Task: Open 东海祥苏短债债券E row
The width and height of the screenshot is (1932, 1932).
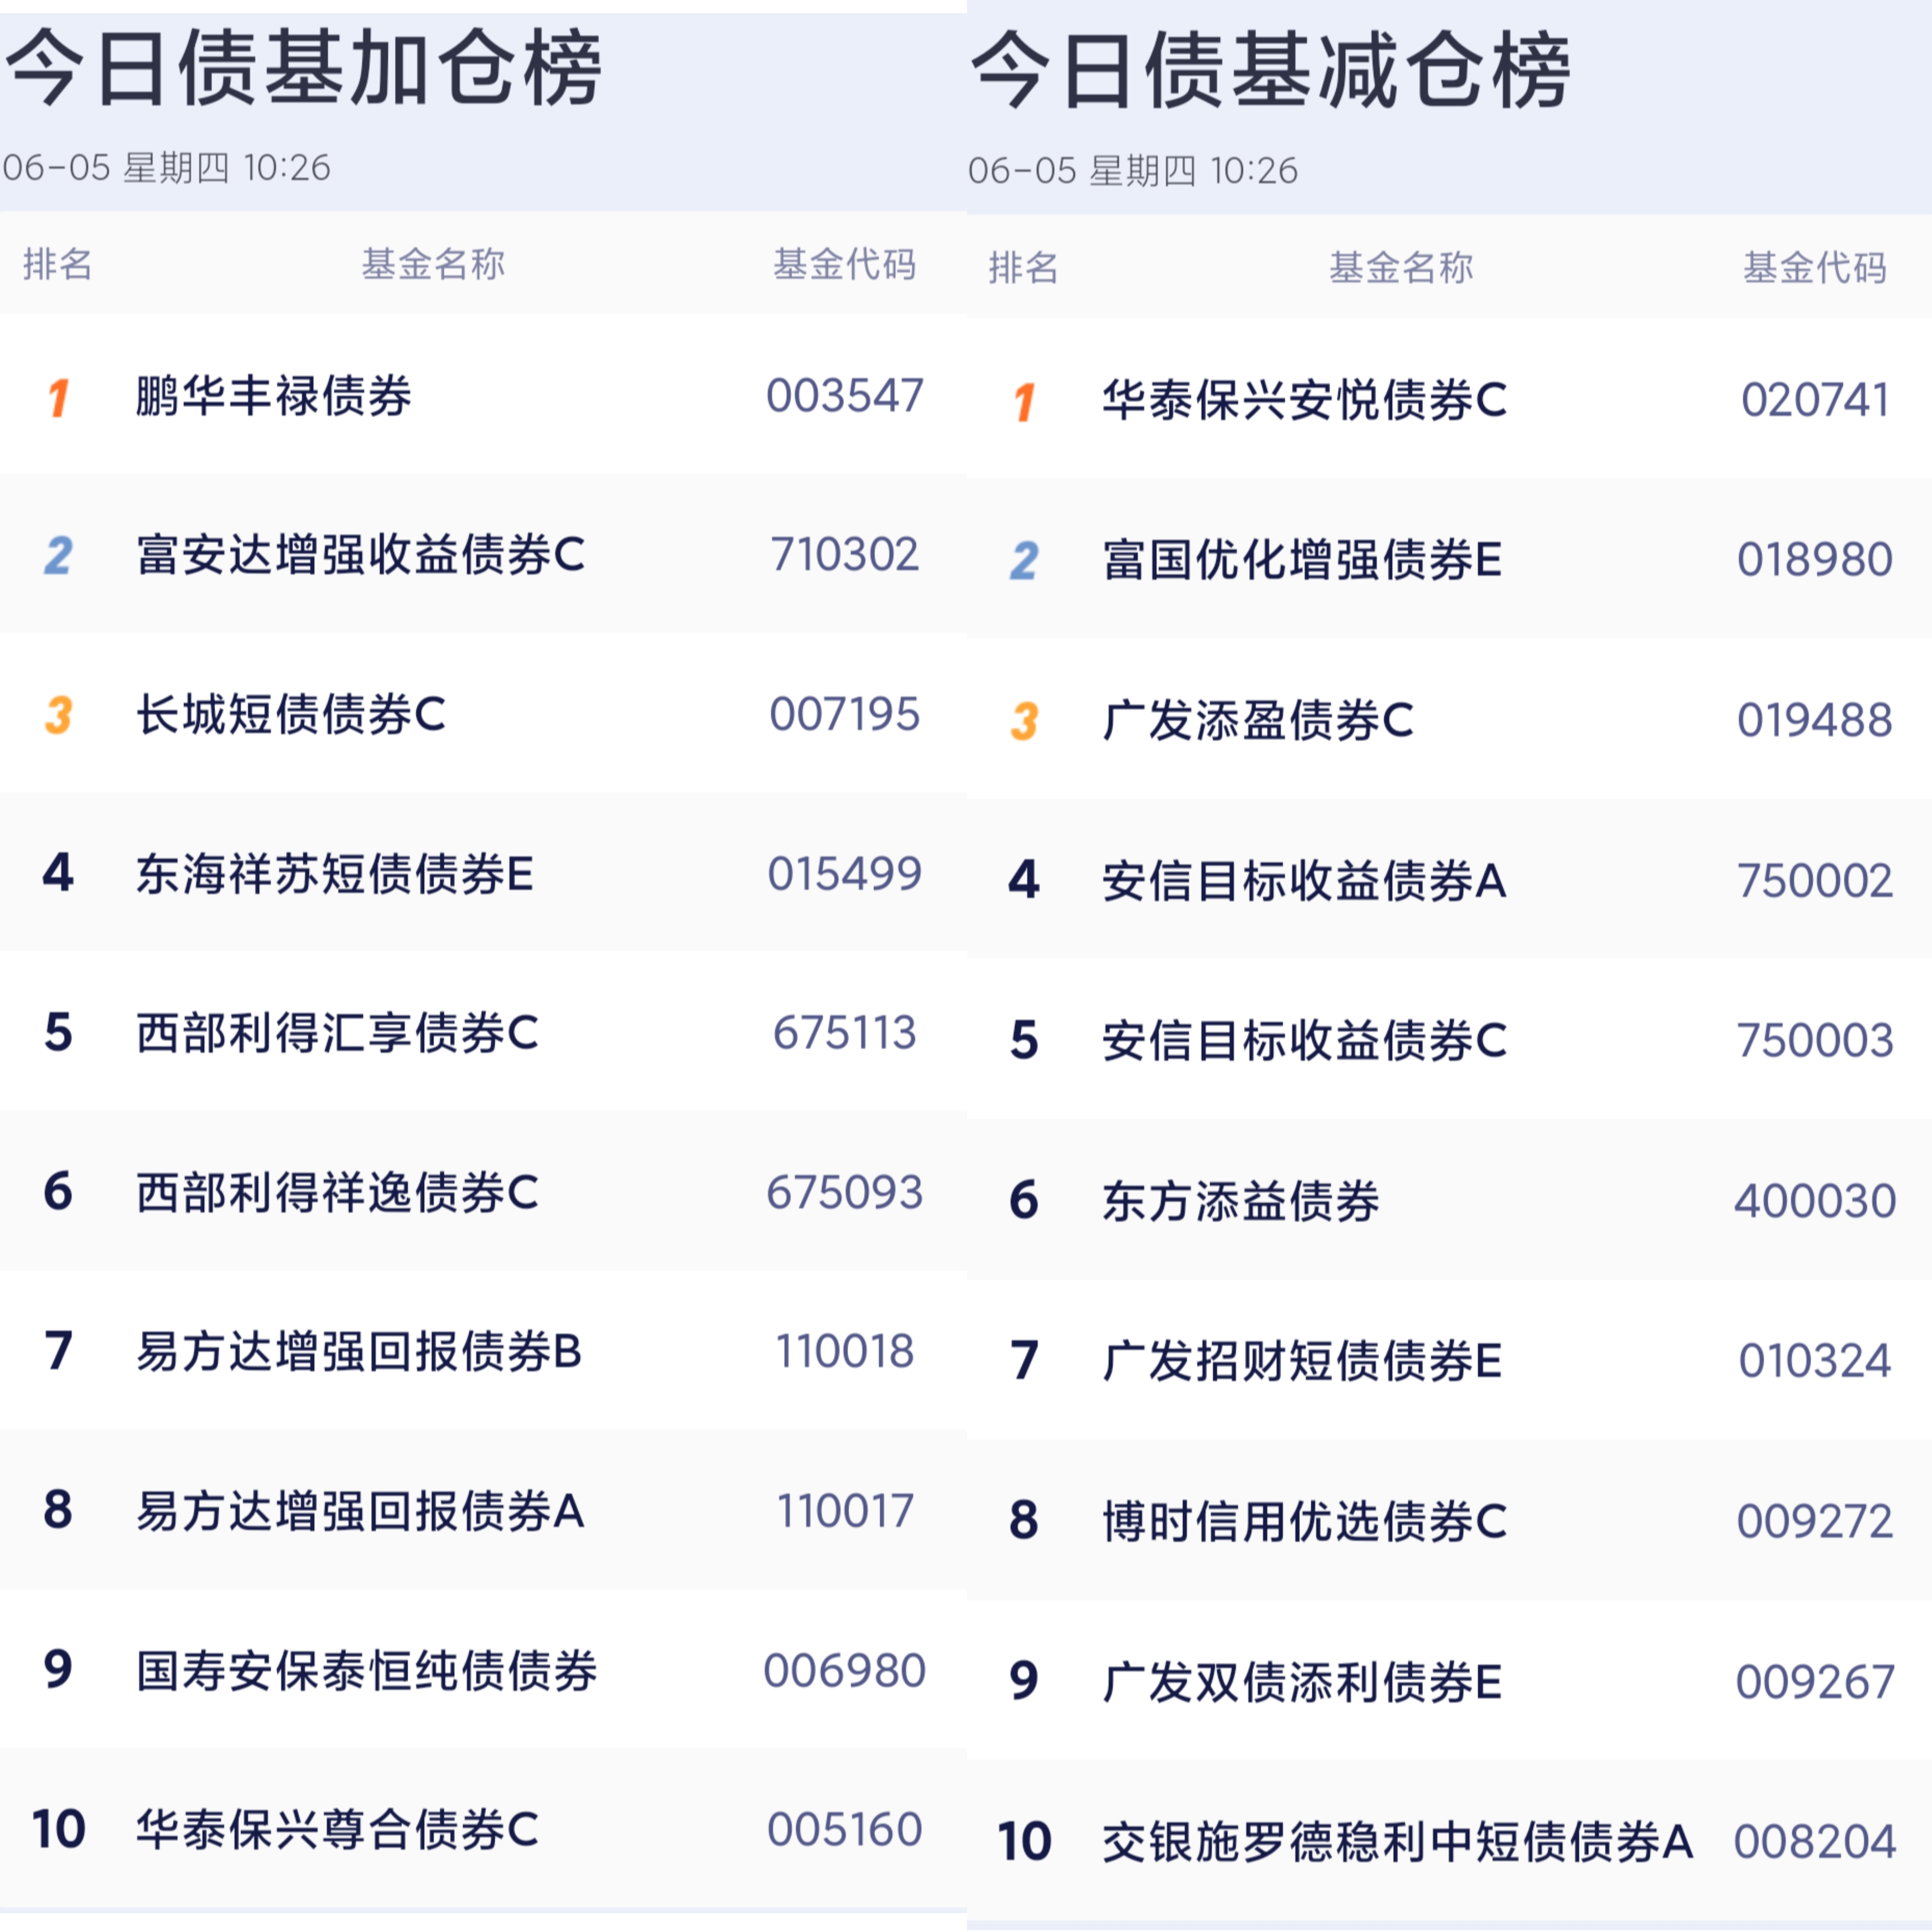Action: [334, 874]
